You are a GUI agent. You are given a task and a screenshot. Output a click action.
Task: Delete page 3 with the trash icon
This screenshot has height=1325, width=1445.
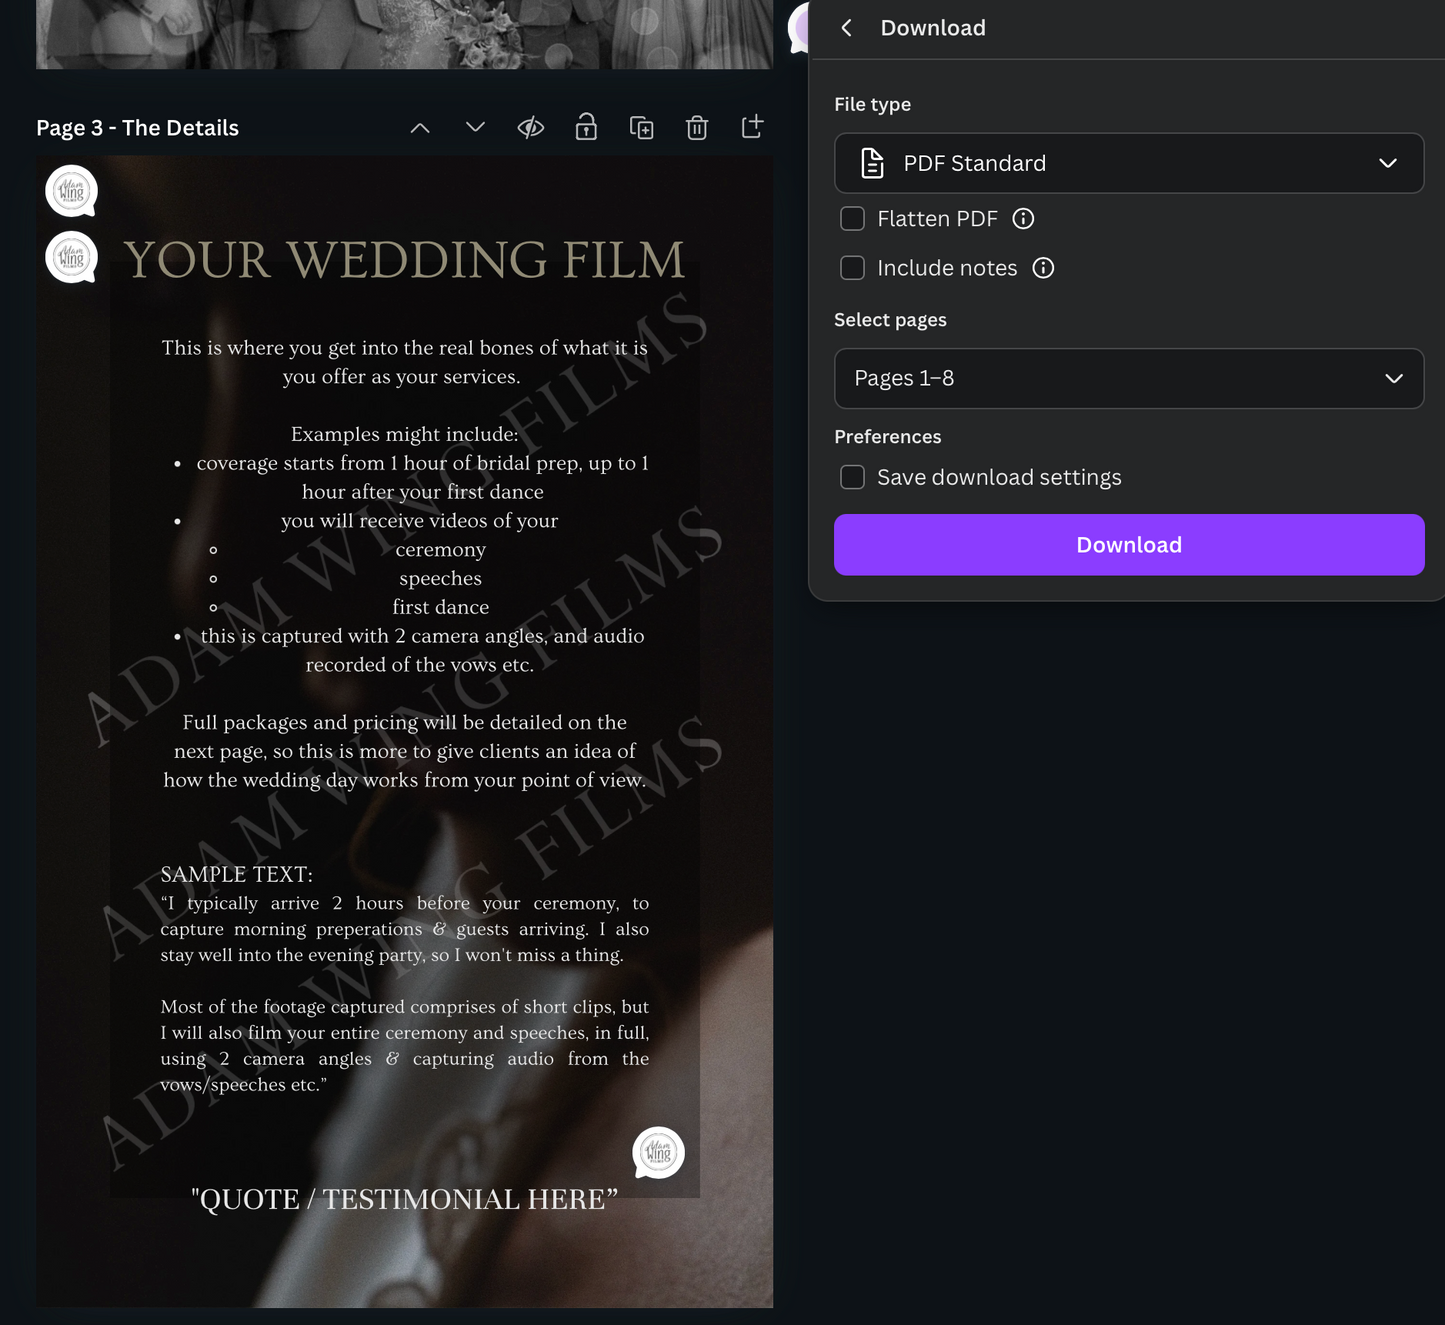tap(697, 128)
